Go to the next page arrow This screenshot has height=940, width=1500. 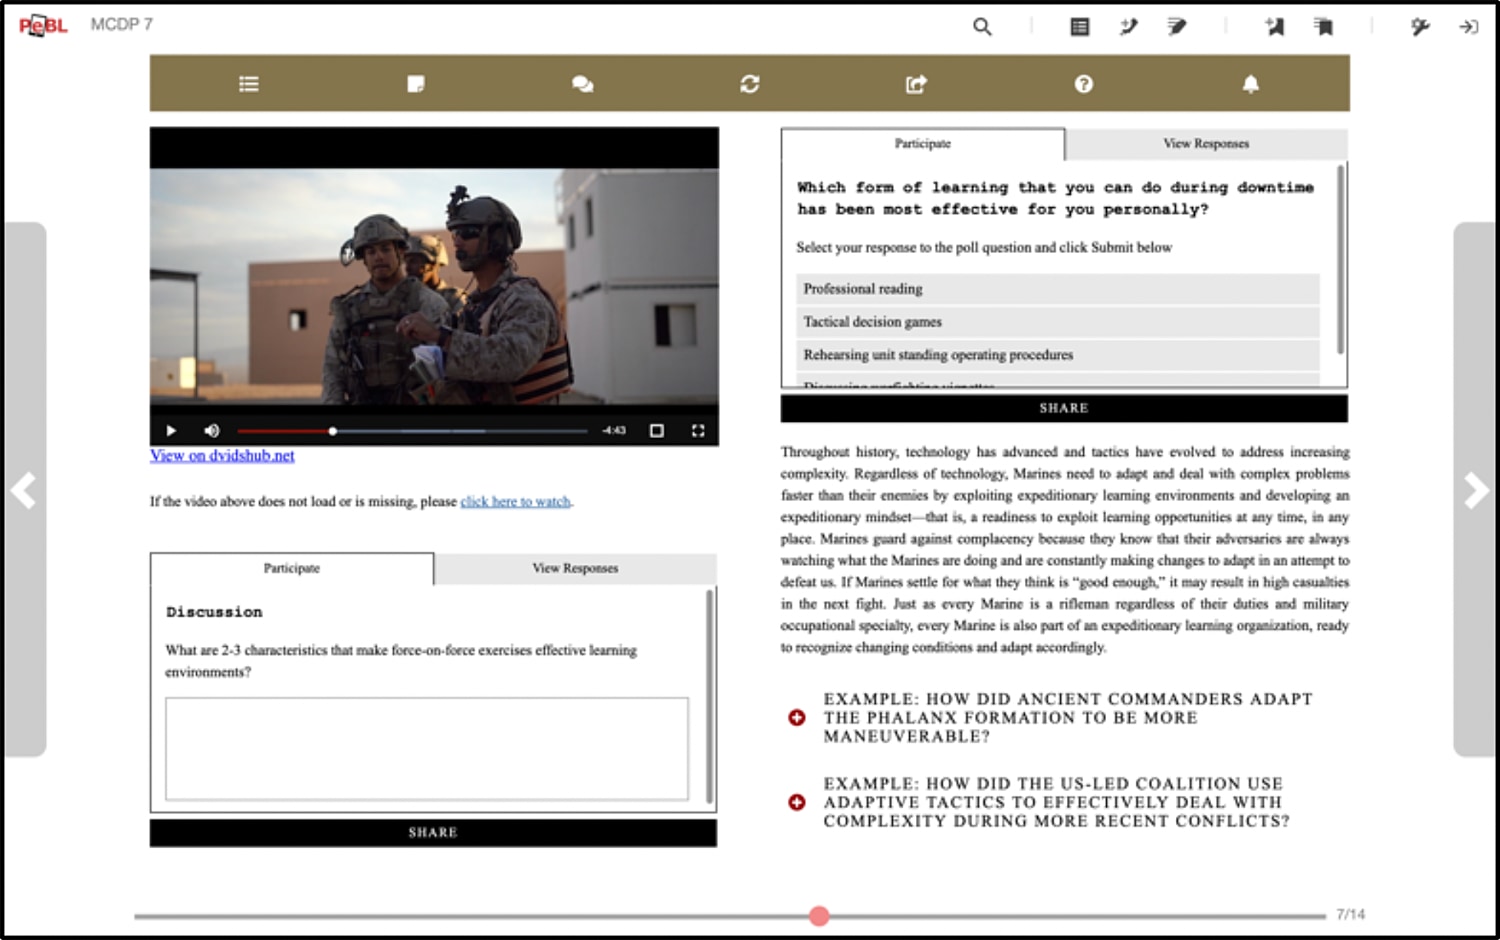(x=1475, y=490)
